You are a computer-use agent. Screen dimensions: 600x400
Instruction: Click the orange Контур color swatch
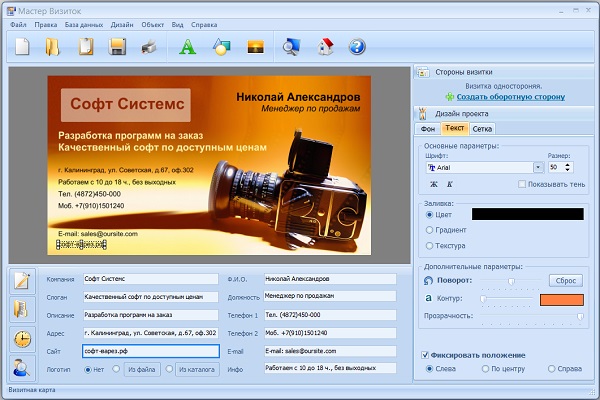[561, 299]
